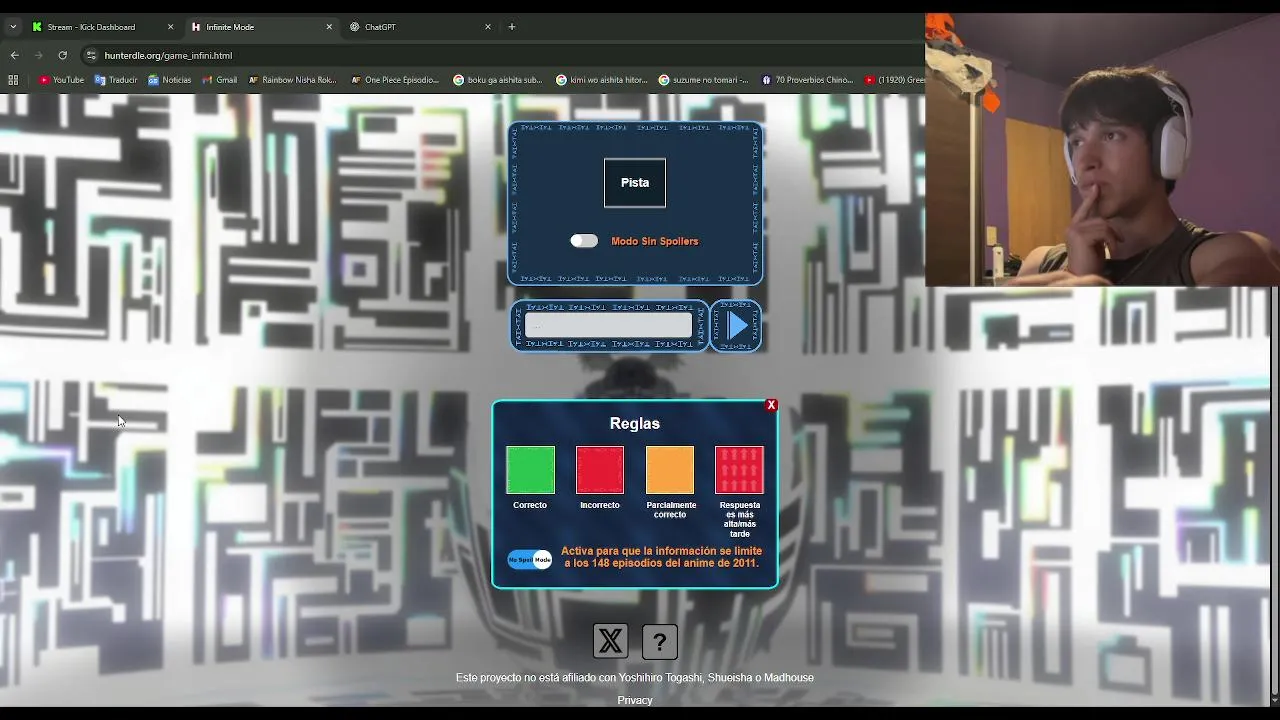This screenshot has height=720, width=1280.
Task: Click the orange Parcialmente correcto swatch
Action: 670,470
